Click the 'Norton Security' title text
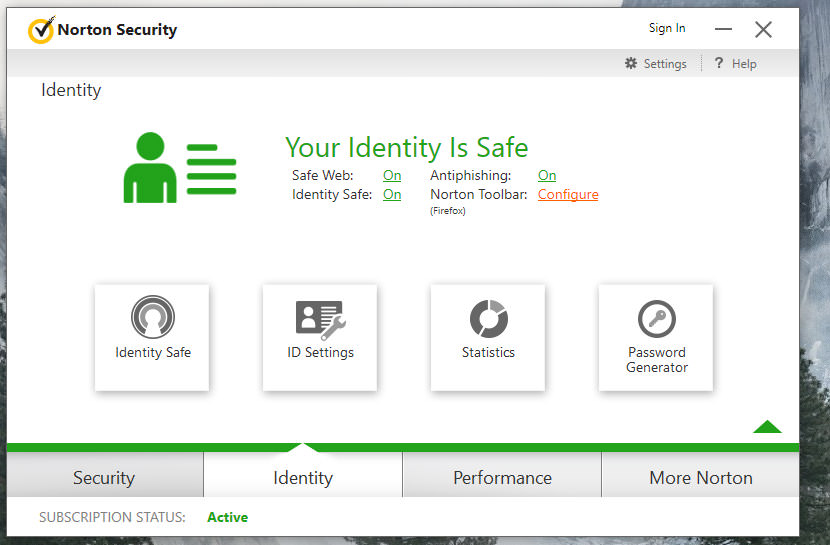This screenshot has height=545, width=830. coord(117,30)
